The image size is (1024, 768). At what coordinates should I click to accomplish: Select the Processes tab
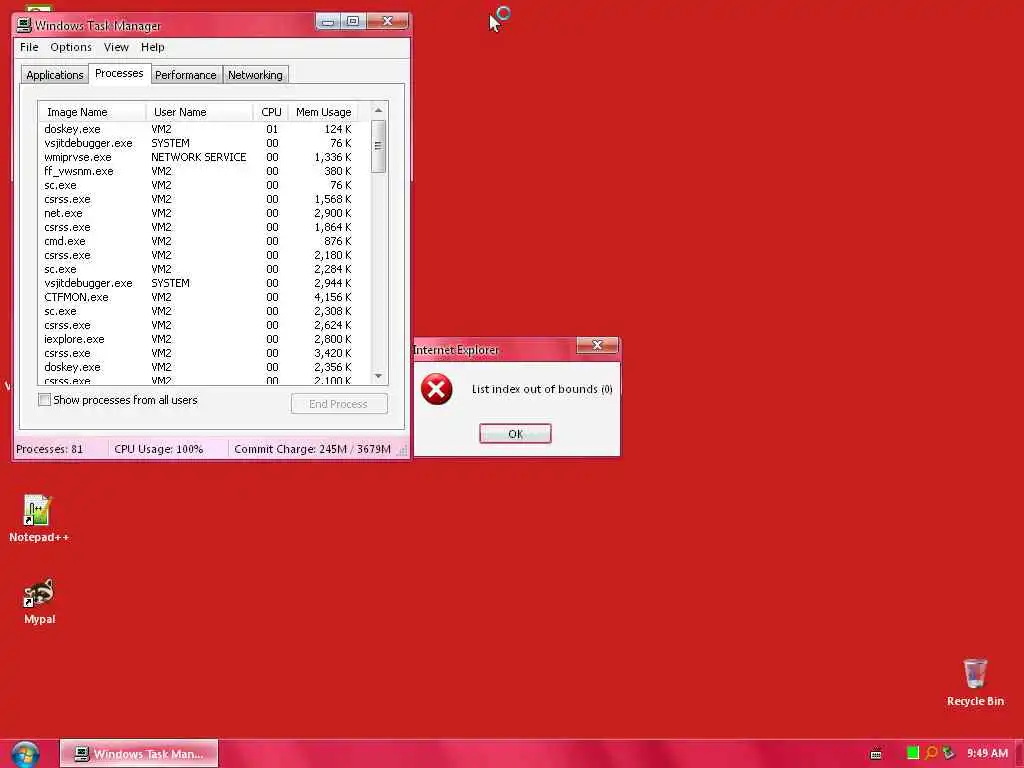[x=119, y=73]
